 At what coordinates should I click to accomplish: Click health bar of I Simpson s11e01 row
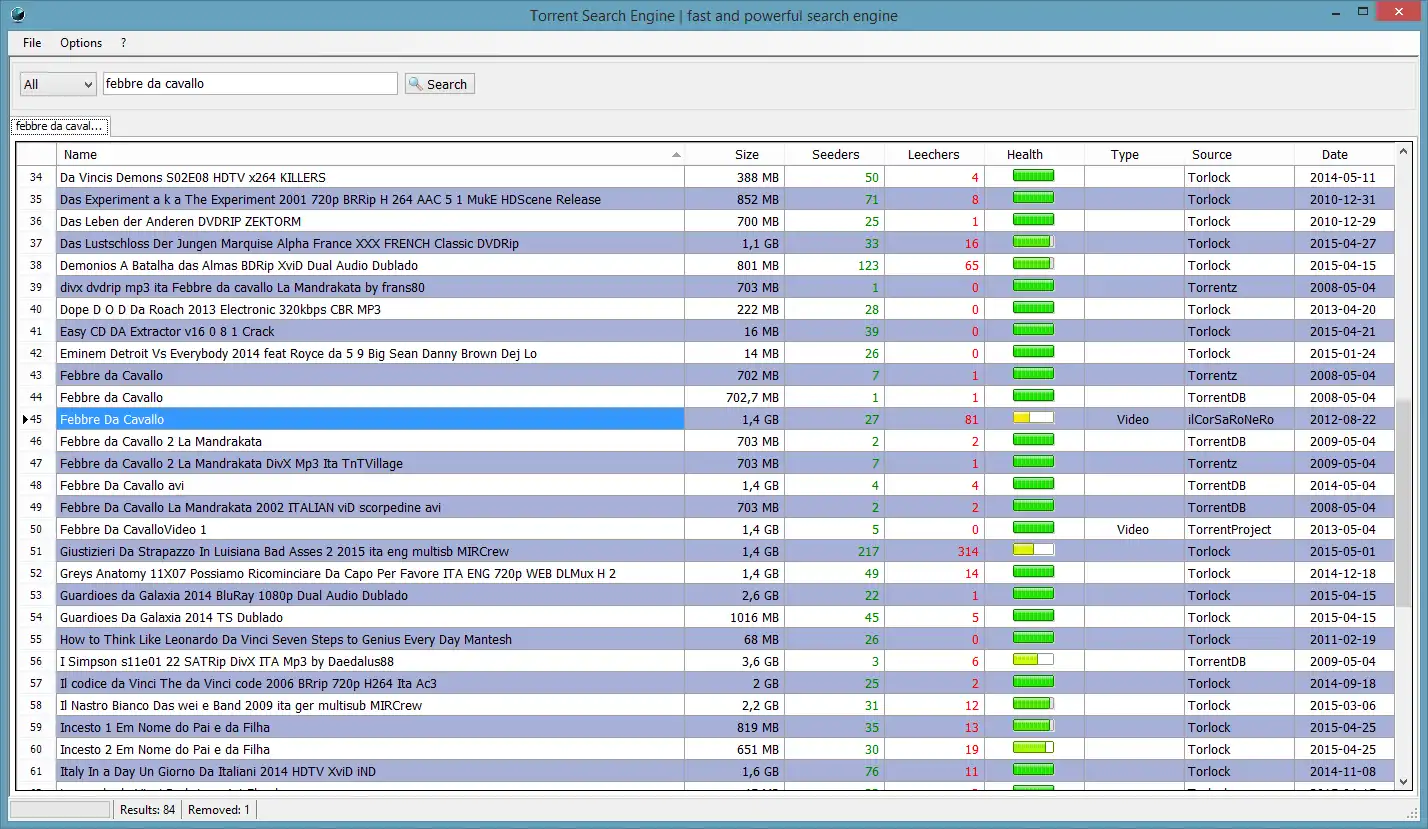pyautogui.click(x=1033, y=660)
